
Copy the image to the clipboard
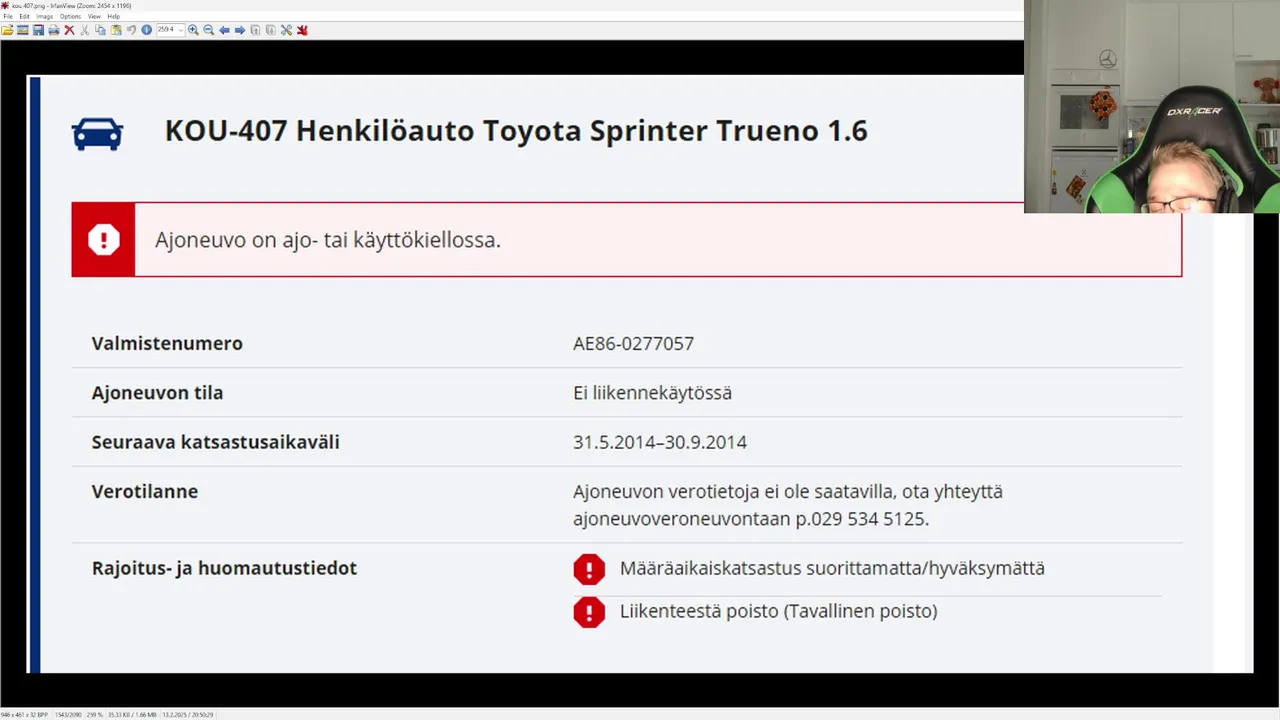pyautogui.click(x=100, y=30)
